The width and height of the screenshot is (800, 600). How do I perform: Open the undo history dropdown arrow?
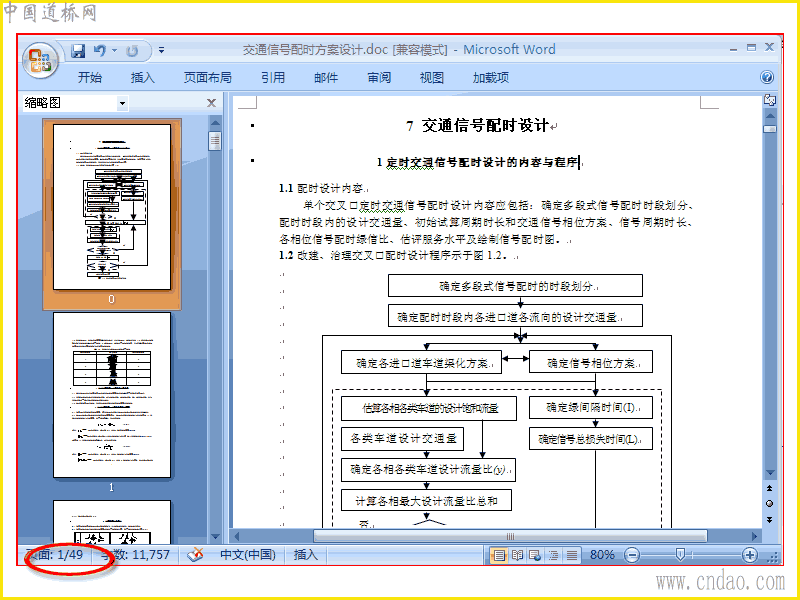pos(114,51)
